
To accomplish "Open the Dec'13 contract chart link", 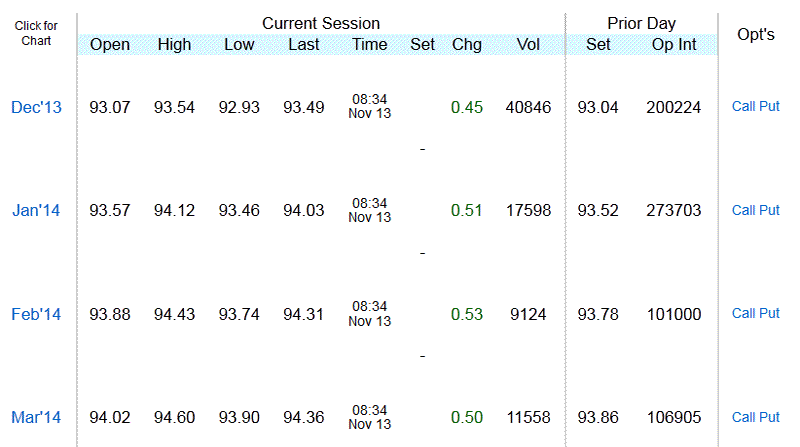I will pyautogui.click(x=36, y=107).
